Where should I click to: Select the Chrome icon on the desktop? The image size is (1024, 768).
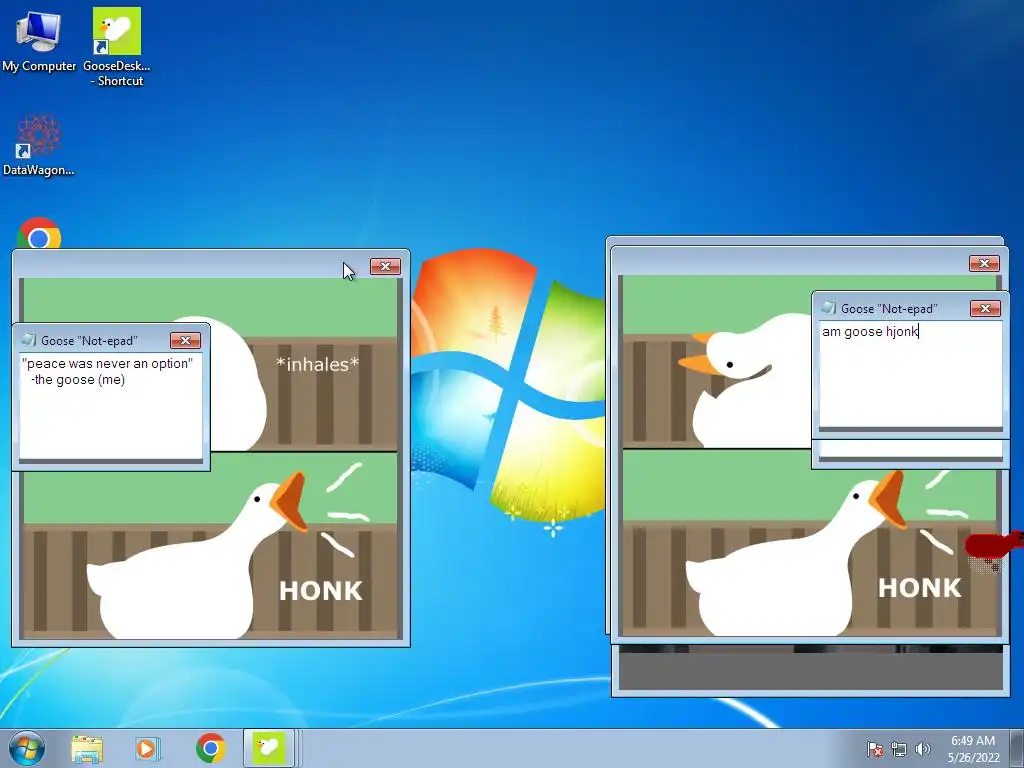point(39,233)
